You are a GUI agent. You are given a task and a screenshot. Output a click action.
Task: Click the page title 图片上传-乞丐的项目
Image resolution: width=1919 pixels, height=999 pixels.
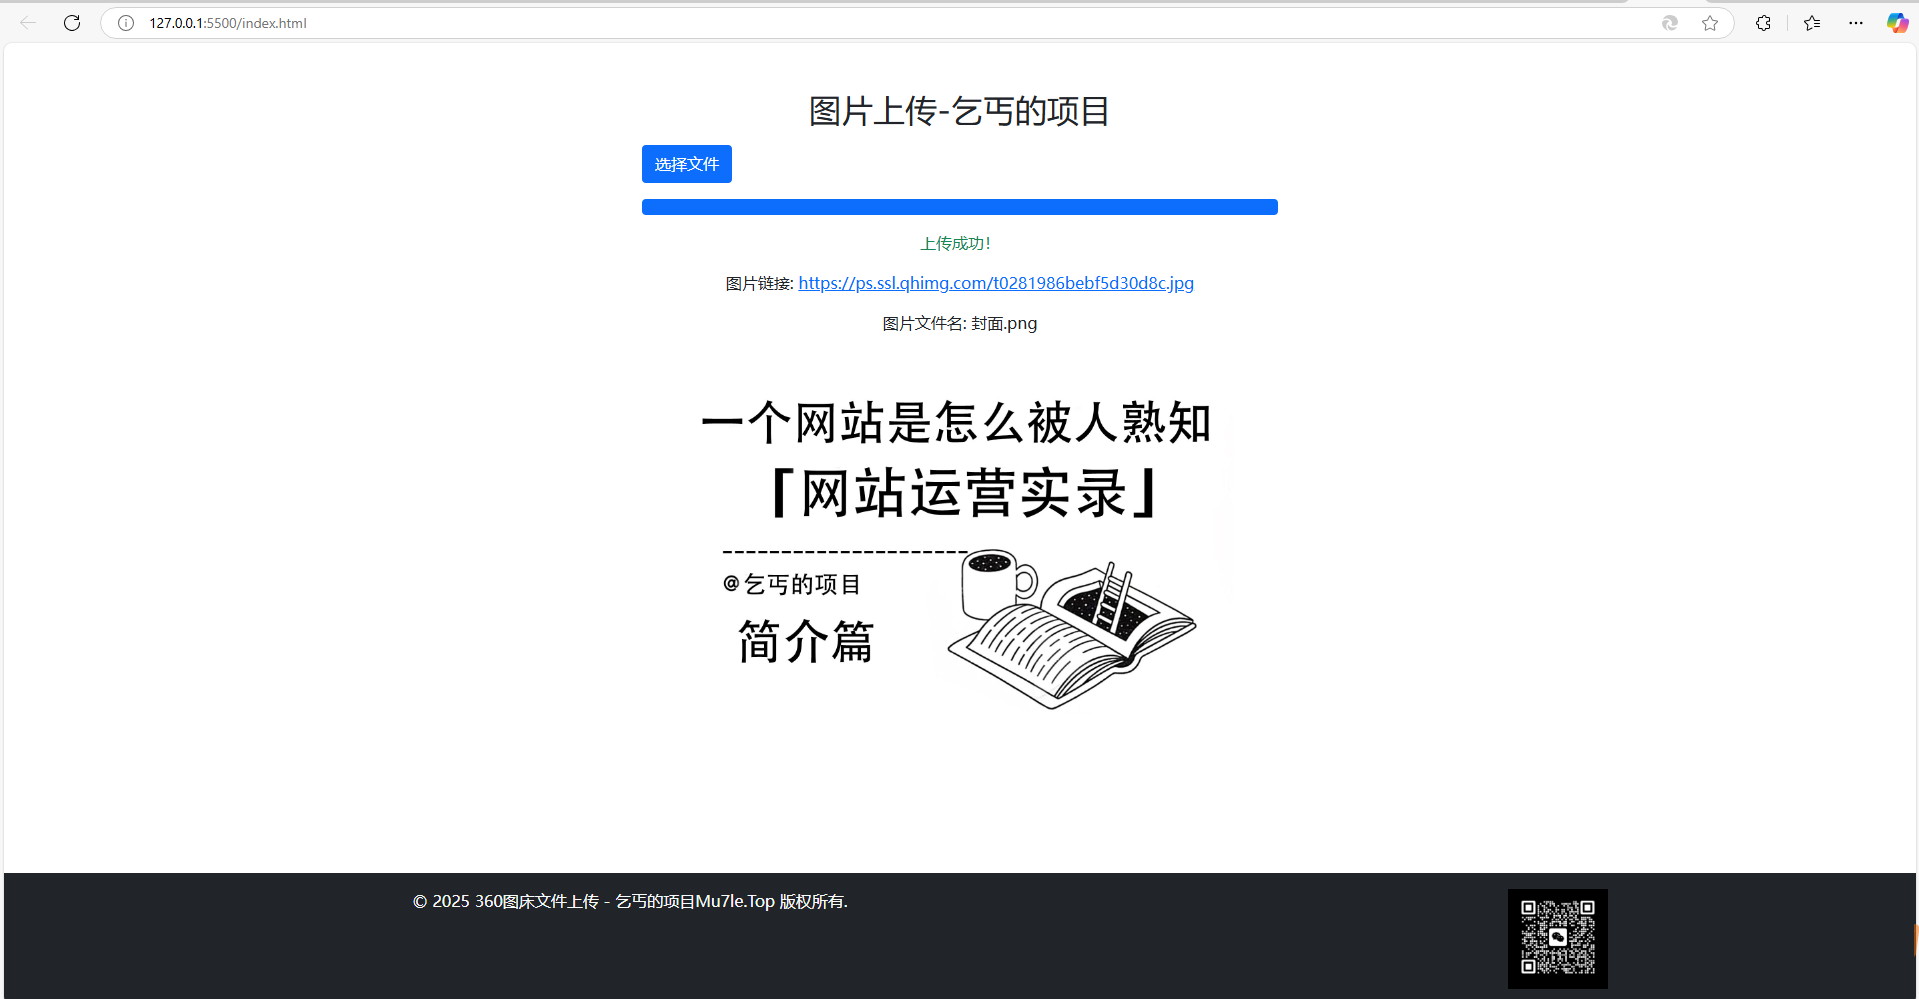coord(958,111)
